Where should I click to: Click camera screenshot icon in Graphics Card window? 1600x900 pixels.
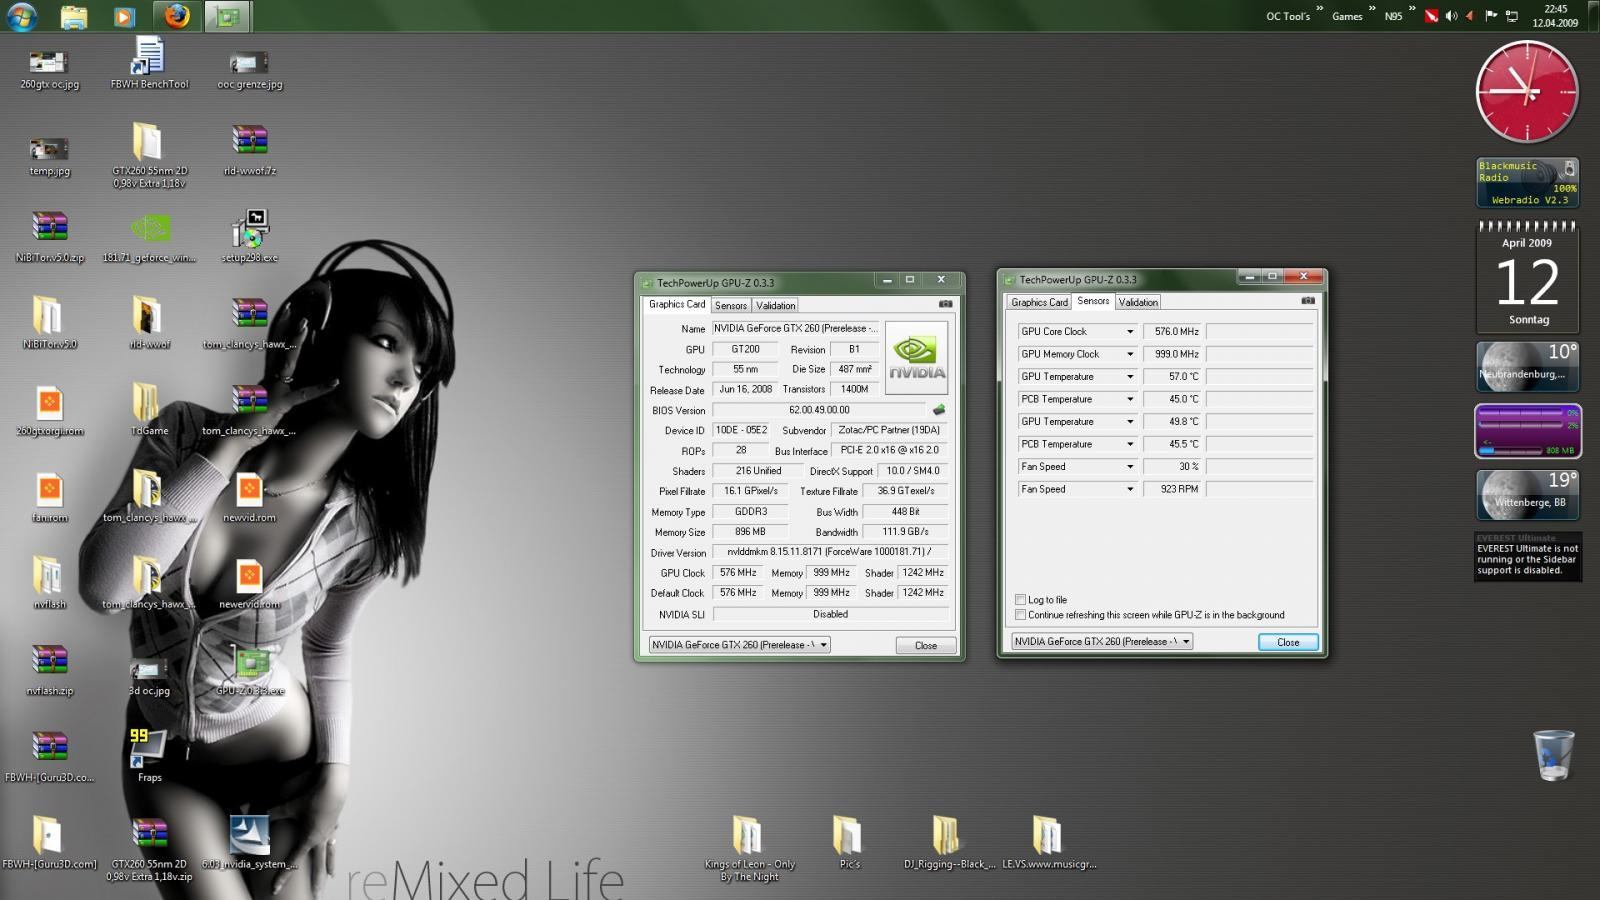945,304
